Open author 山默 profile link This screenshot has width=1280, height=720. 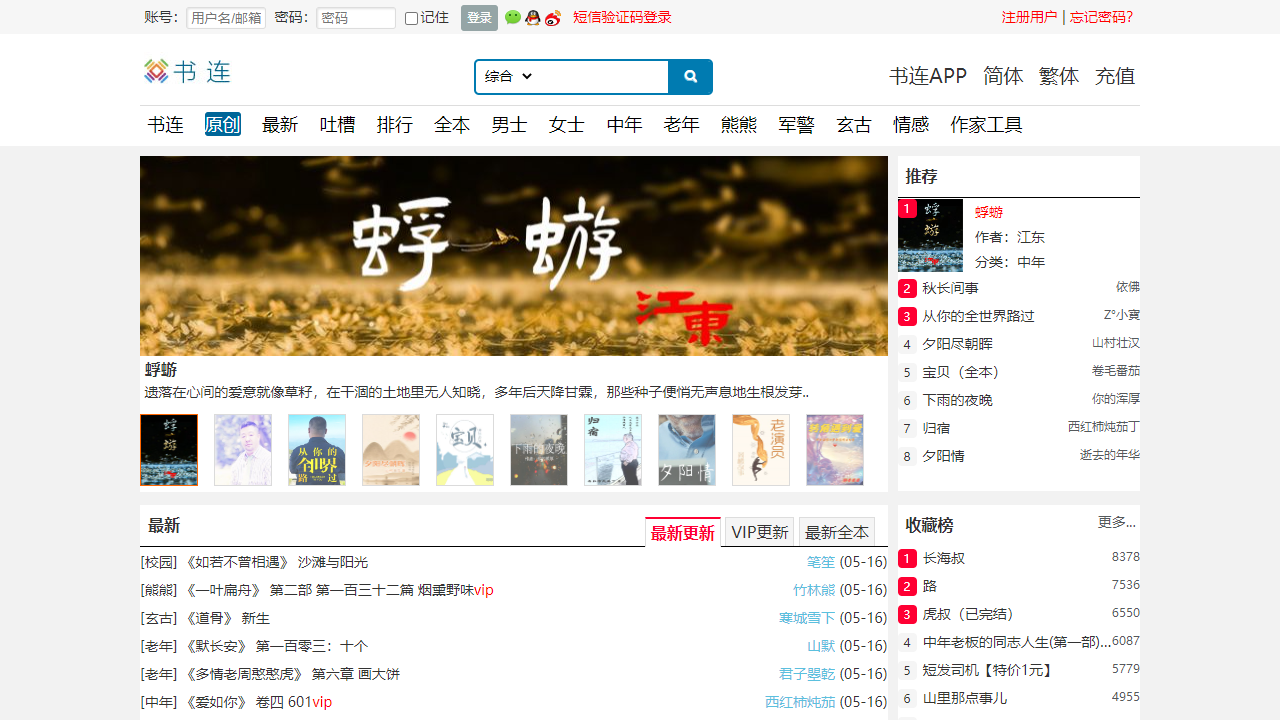click(x=821, y=646)
